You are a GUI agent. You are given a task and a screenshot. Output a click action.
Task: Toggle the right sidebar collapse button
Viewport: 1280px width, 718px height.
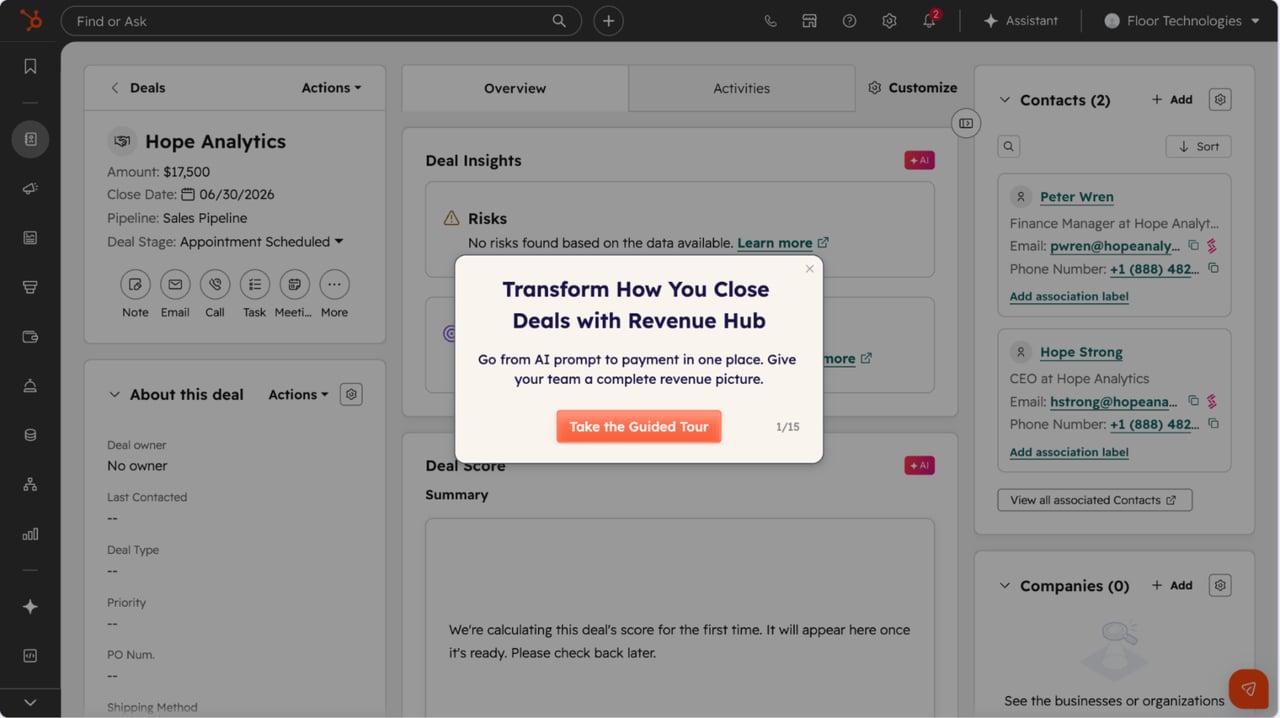coord(966,123)
